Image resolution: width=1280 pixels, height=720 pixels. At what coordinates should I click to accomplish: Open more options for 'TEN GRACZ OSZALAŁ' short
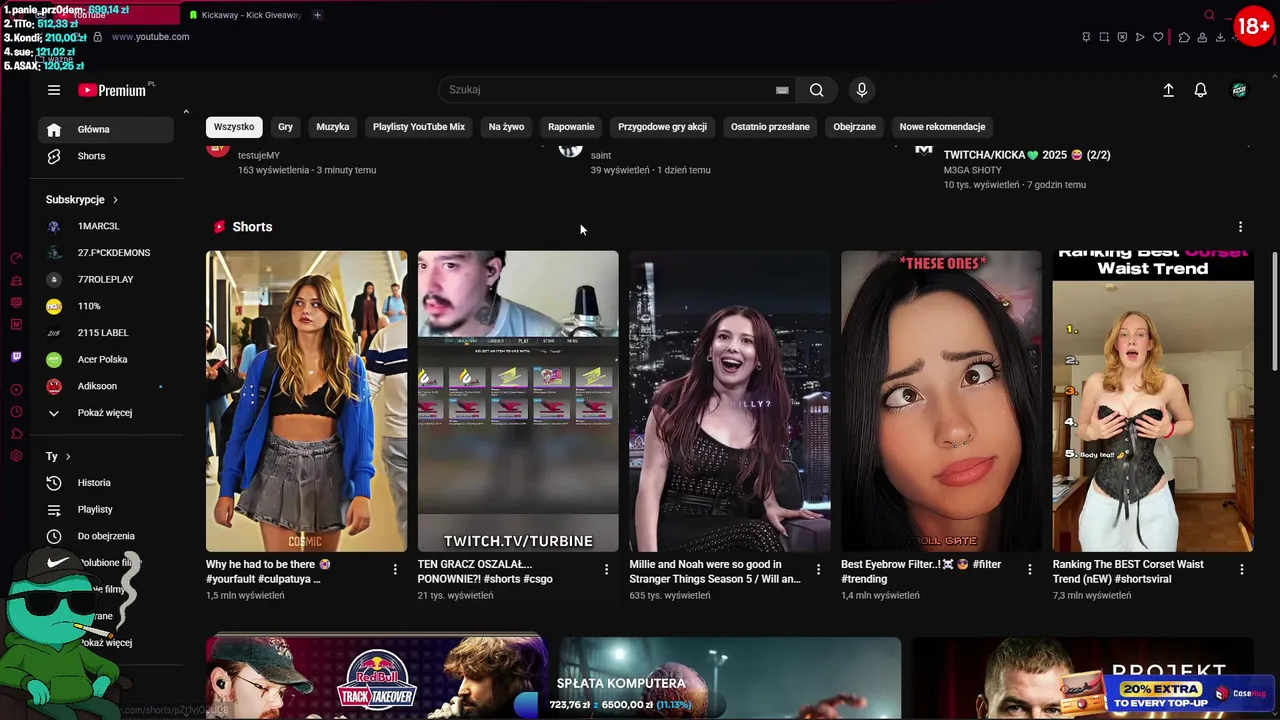pos(606,569)
